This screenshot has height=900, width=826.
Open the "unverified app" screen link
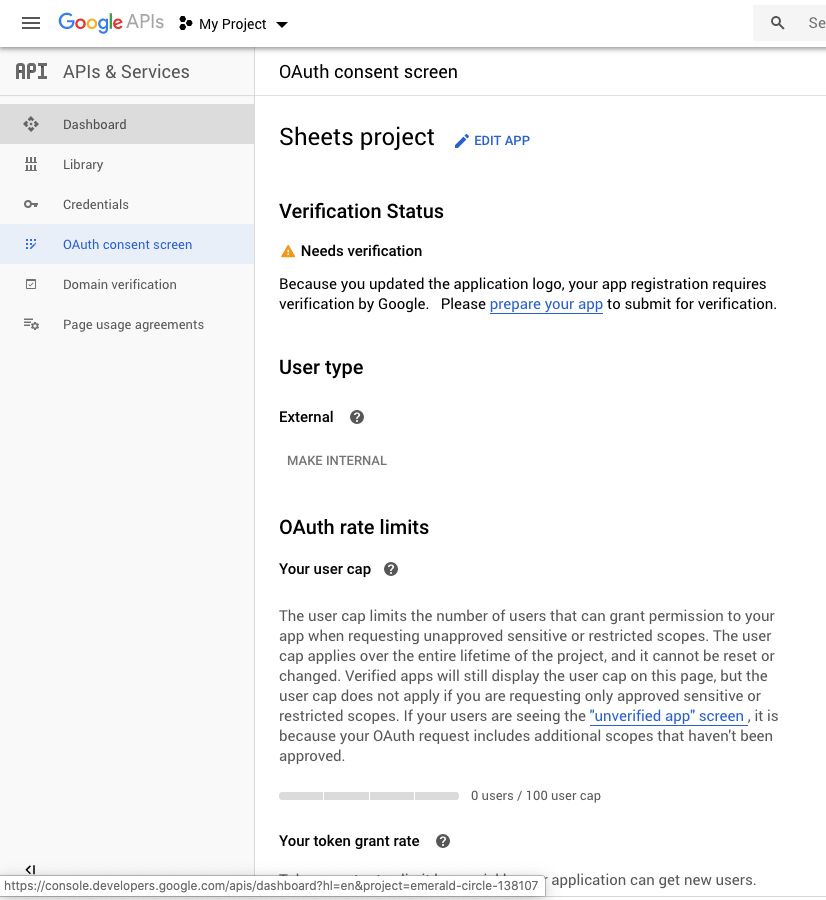click(x=667, y=716)
